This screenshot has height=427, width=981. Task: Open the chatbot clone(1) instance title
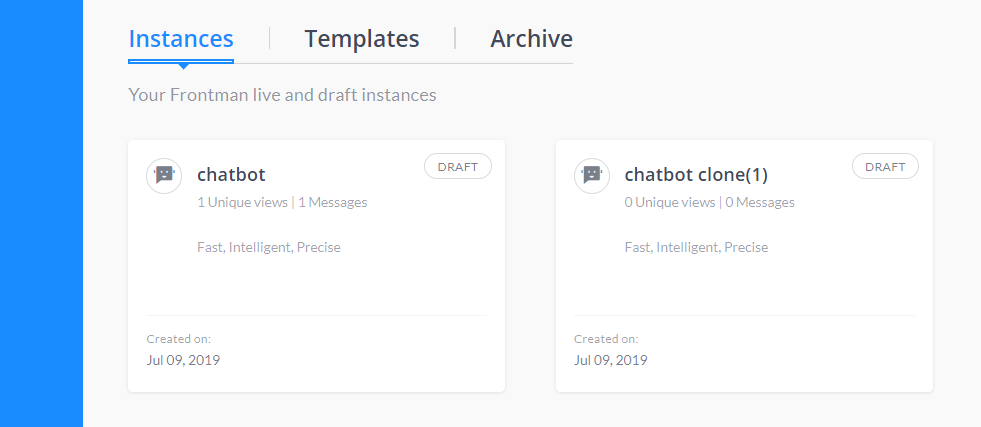point(696,175)
